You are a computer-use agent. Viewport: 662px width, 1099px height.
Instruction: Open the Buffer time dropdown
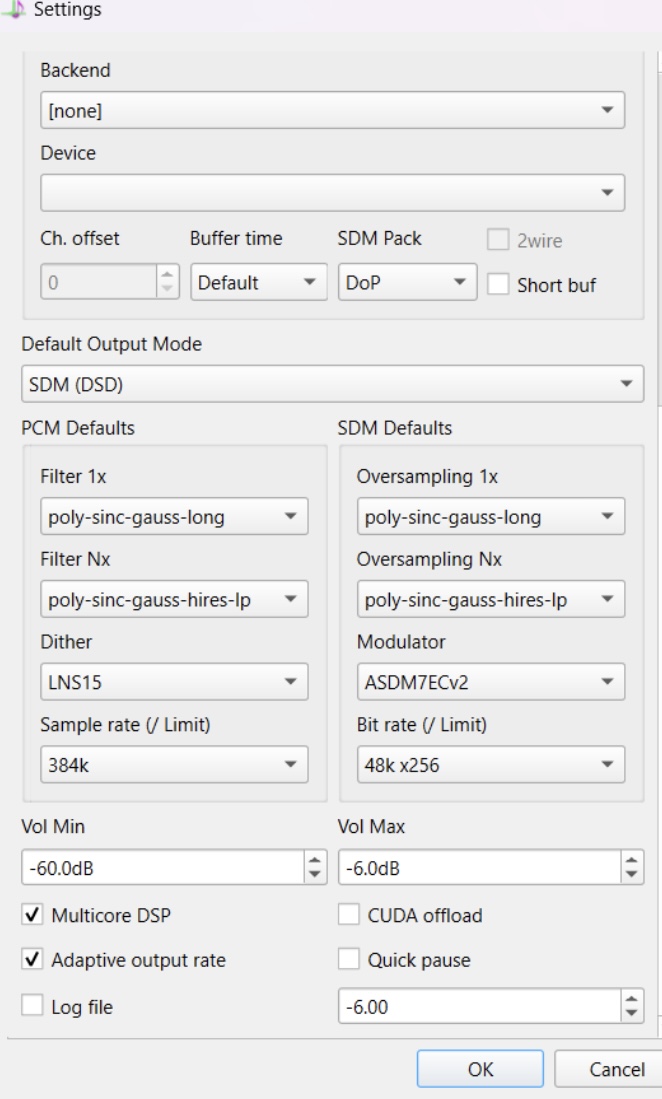coord(257,283)
